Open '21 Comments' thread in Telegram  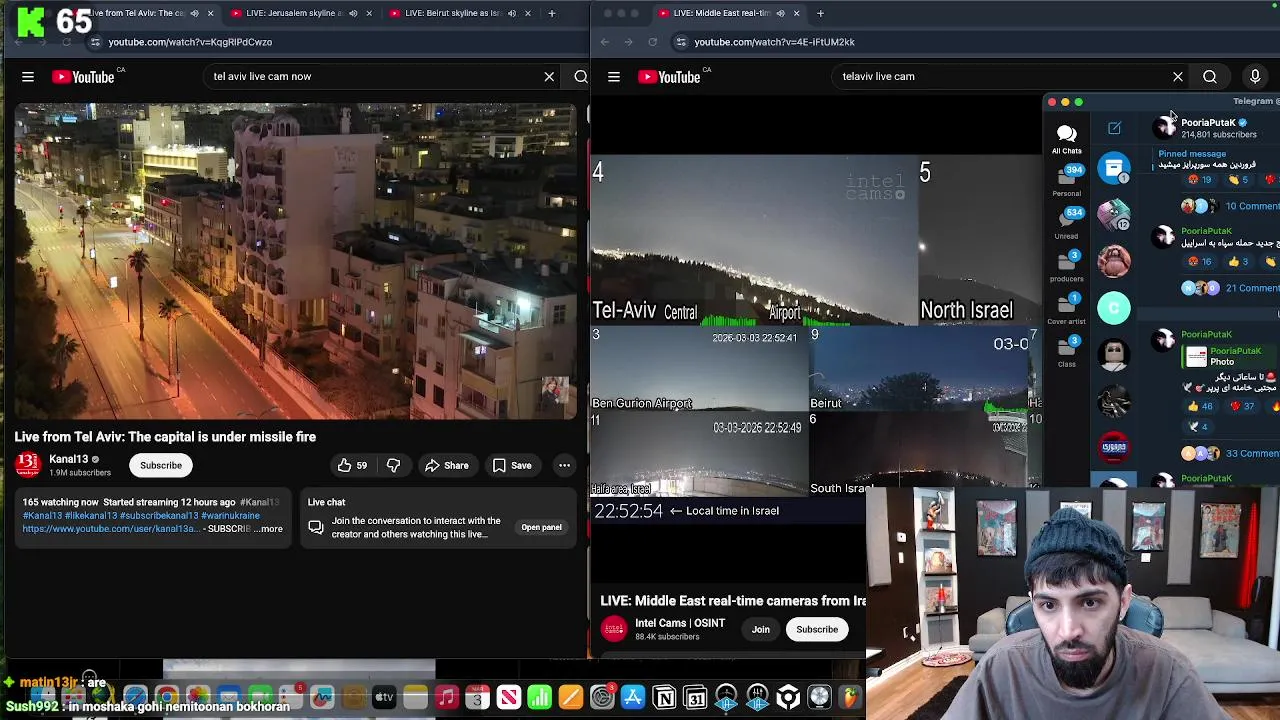1252,288
